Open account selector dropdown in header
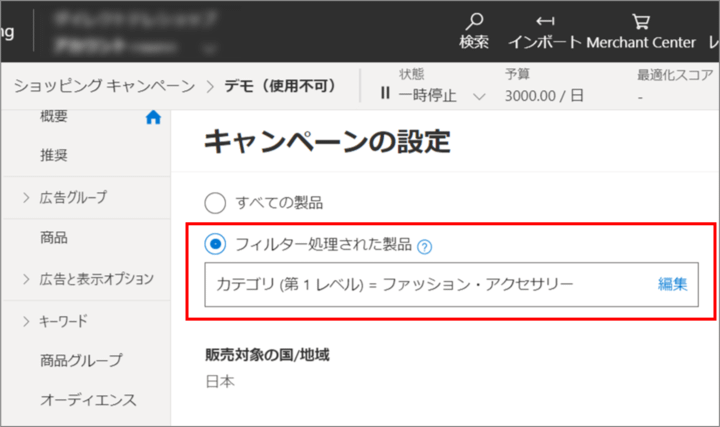The image size is (720, 427). 209,47
